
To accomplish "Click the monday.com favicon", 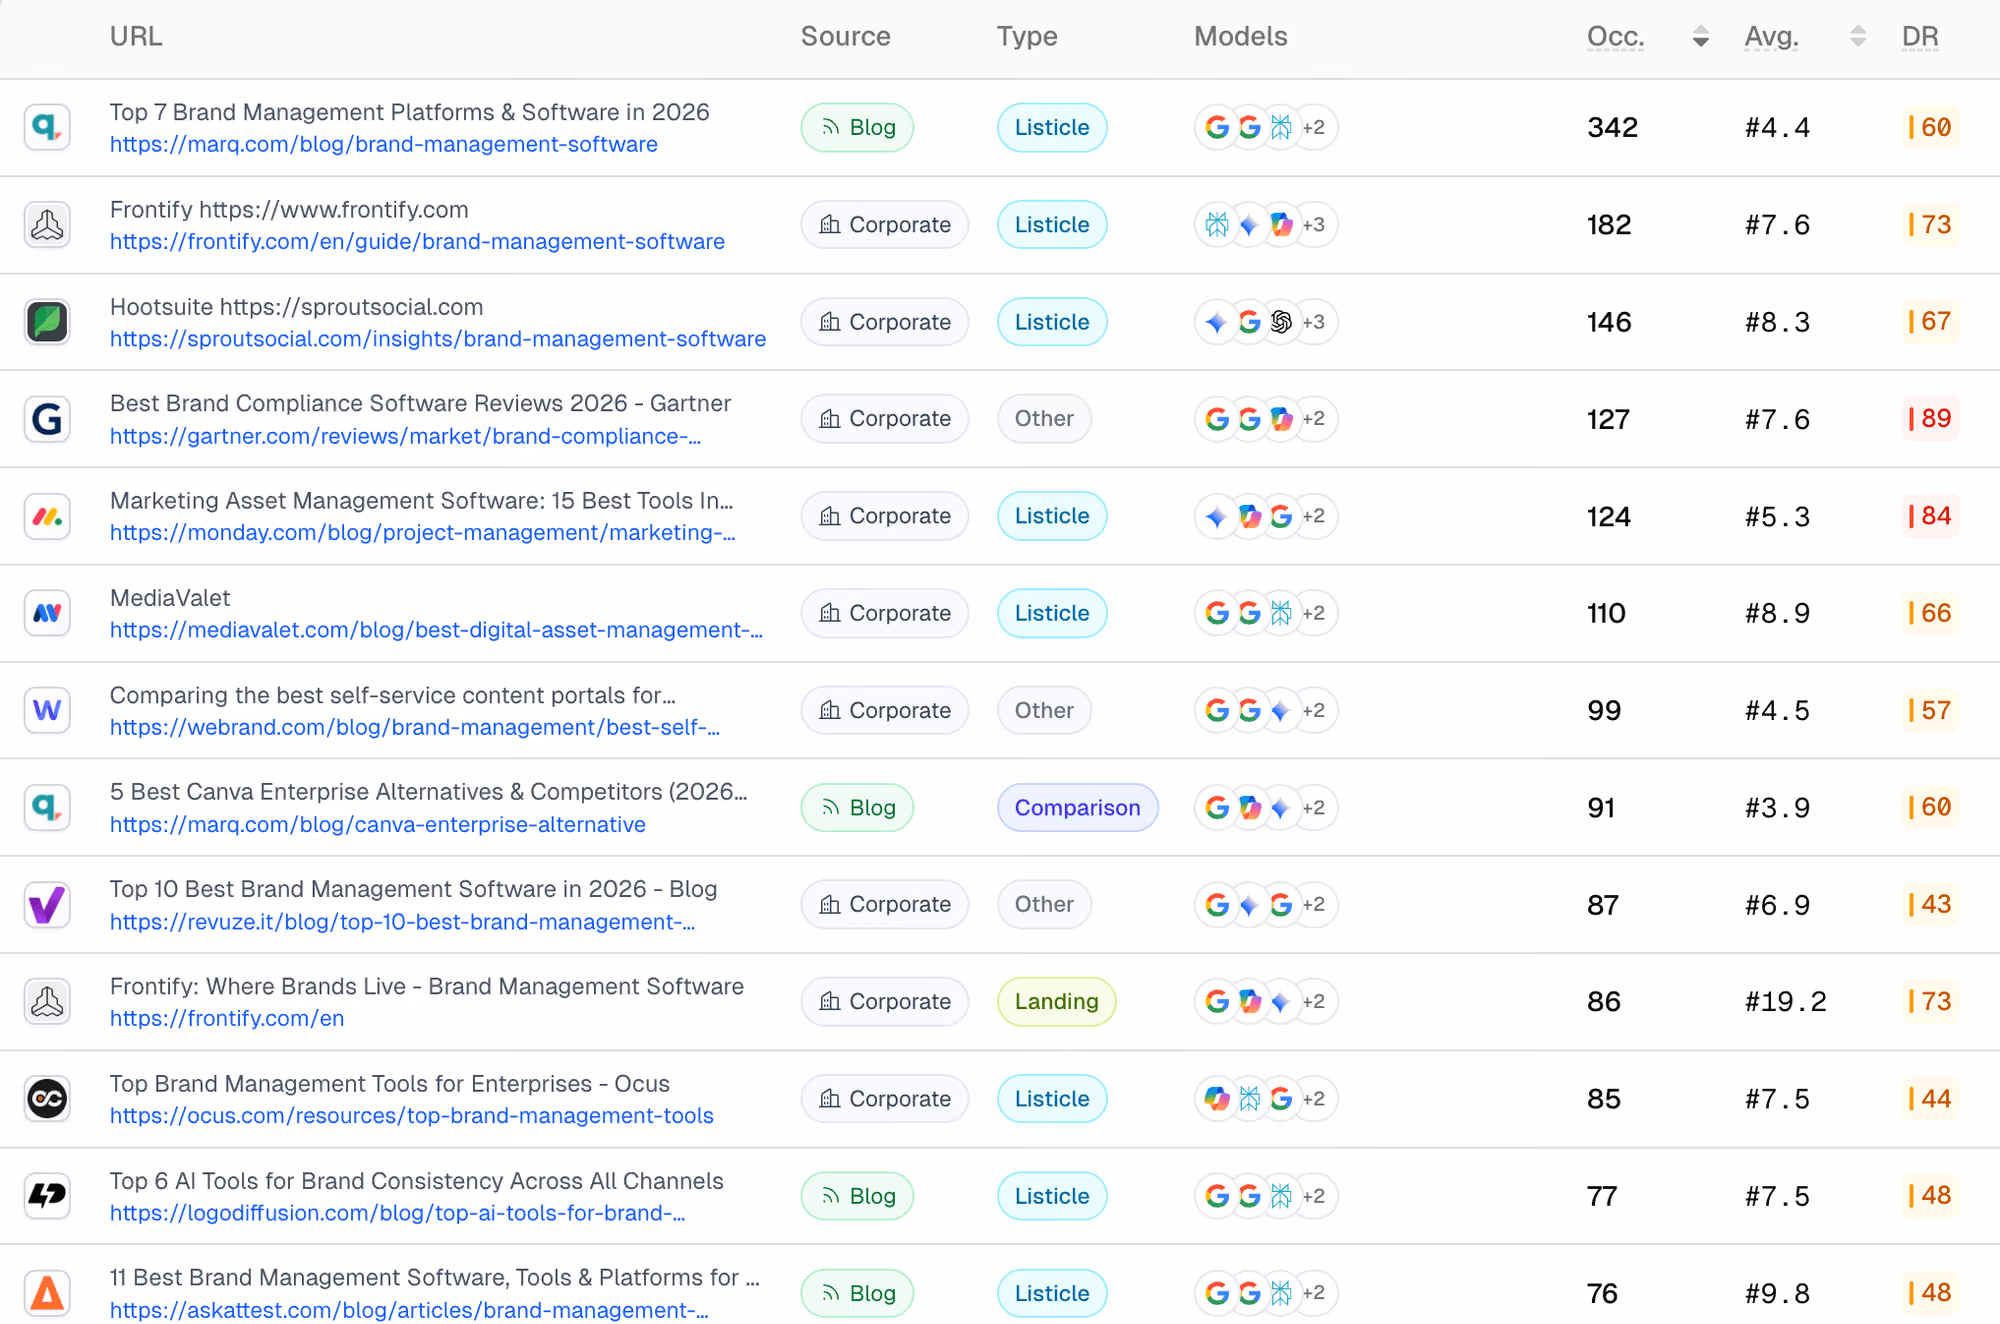I will [x=47, y=516].
